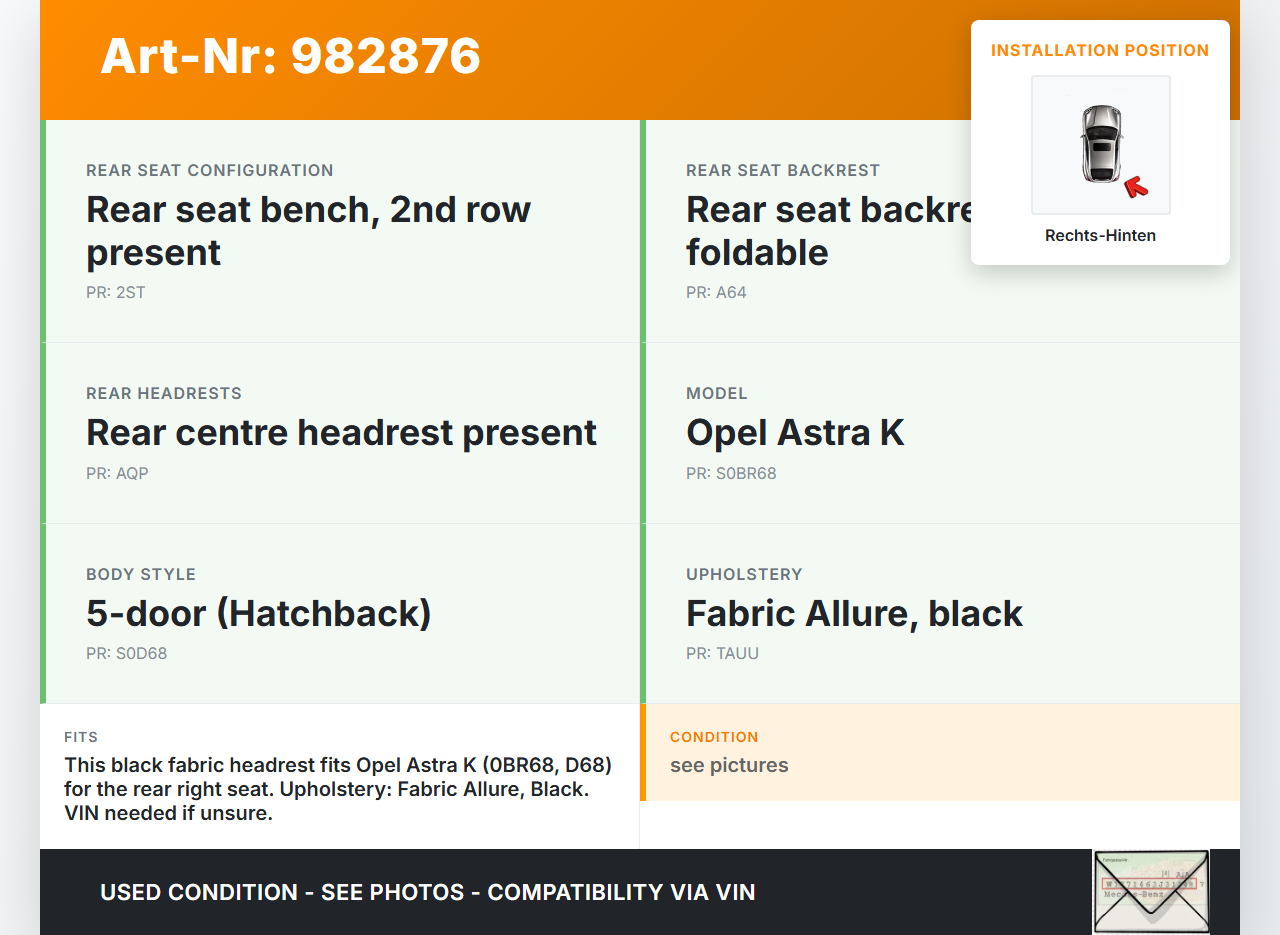Click the Fits description paragraph
Screen dimensions: 1280x935
tap(338, 789)
